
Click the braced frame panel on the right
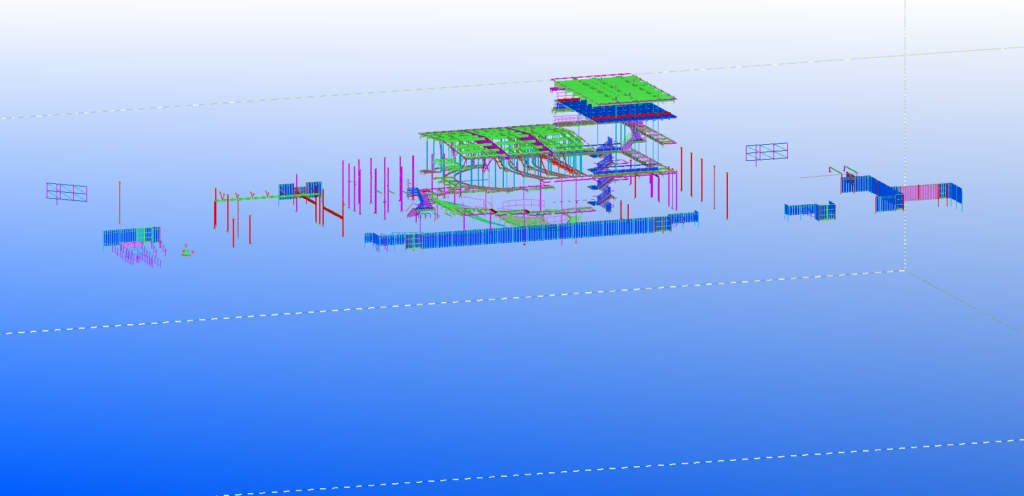click(766, 151)
